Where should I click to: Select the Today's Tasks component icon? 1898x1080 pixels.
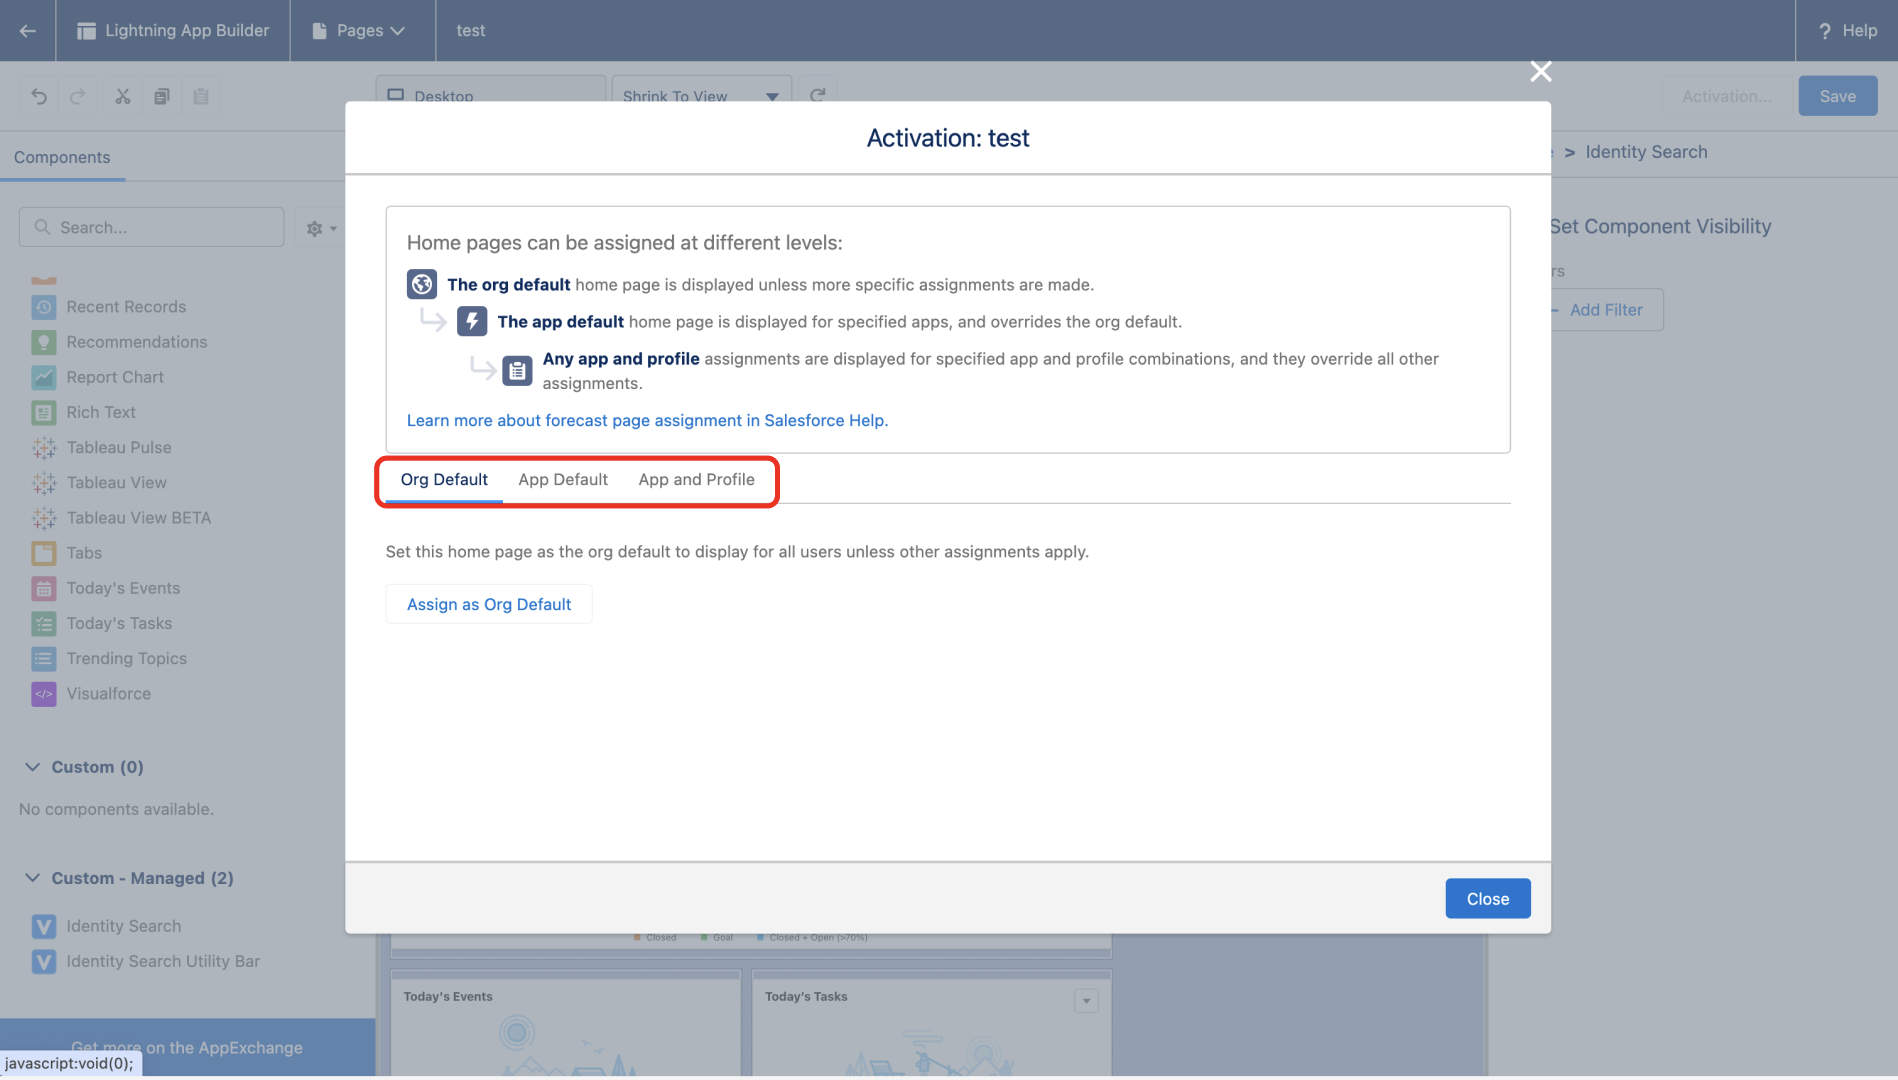(x=44, y=623)
